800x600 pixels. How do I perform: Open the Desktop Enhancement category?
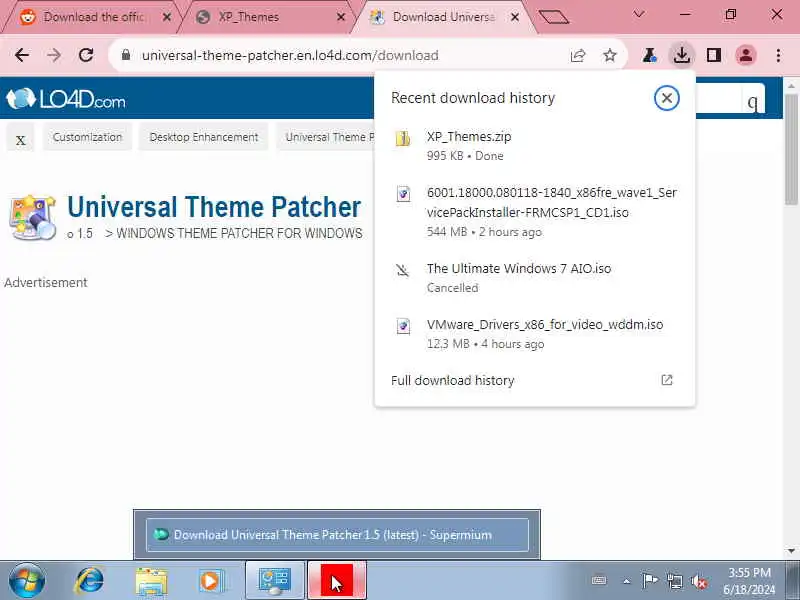coord(204,137)
